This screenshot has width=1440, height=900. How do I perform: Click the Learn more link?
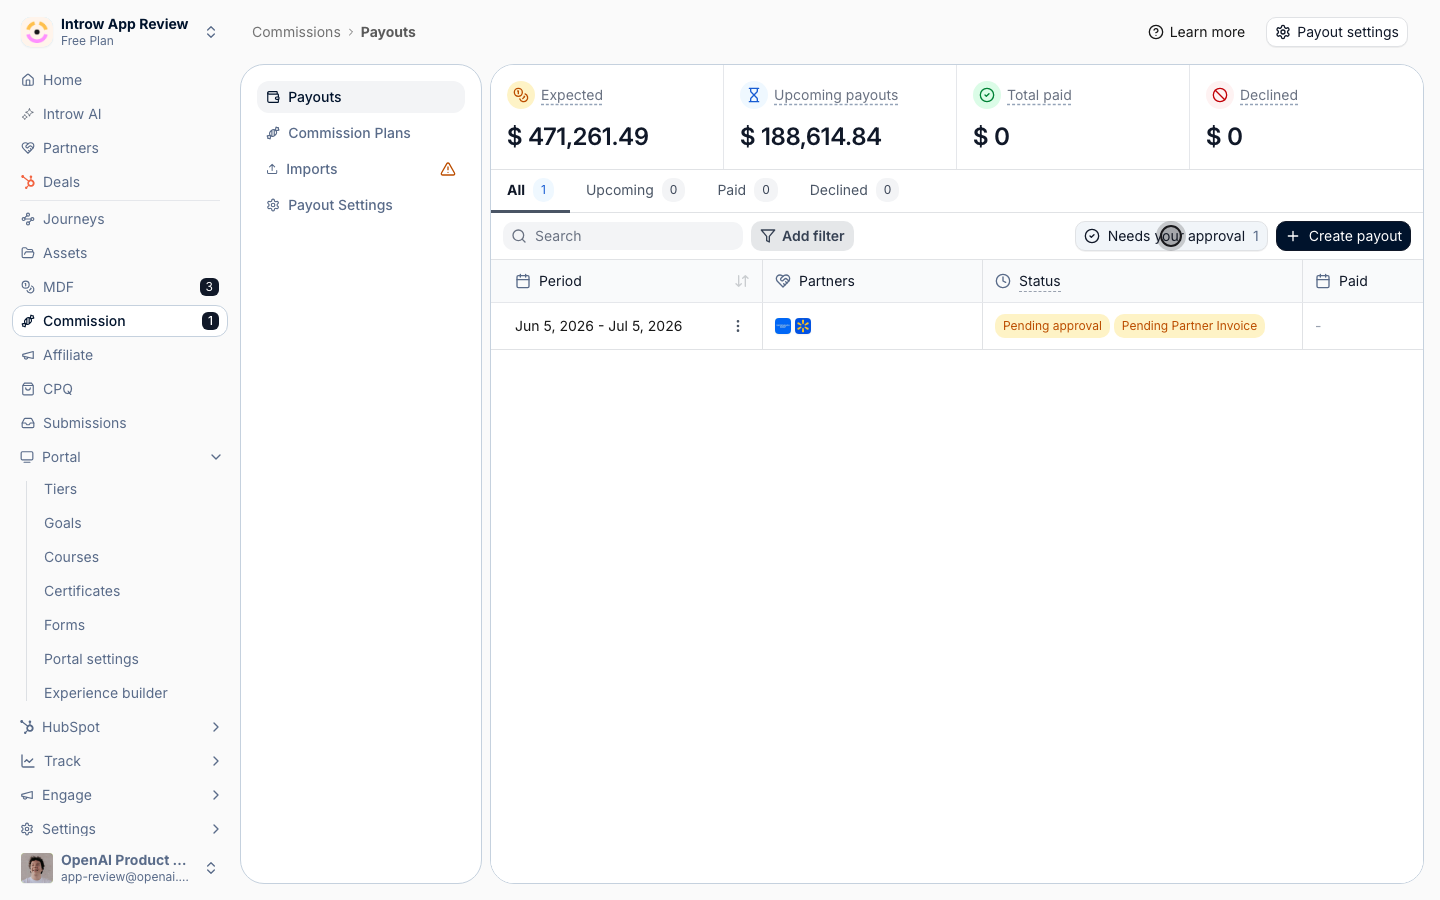pos(1197,32)
